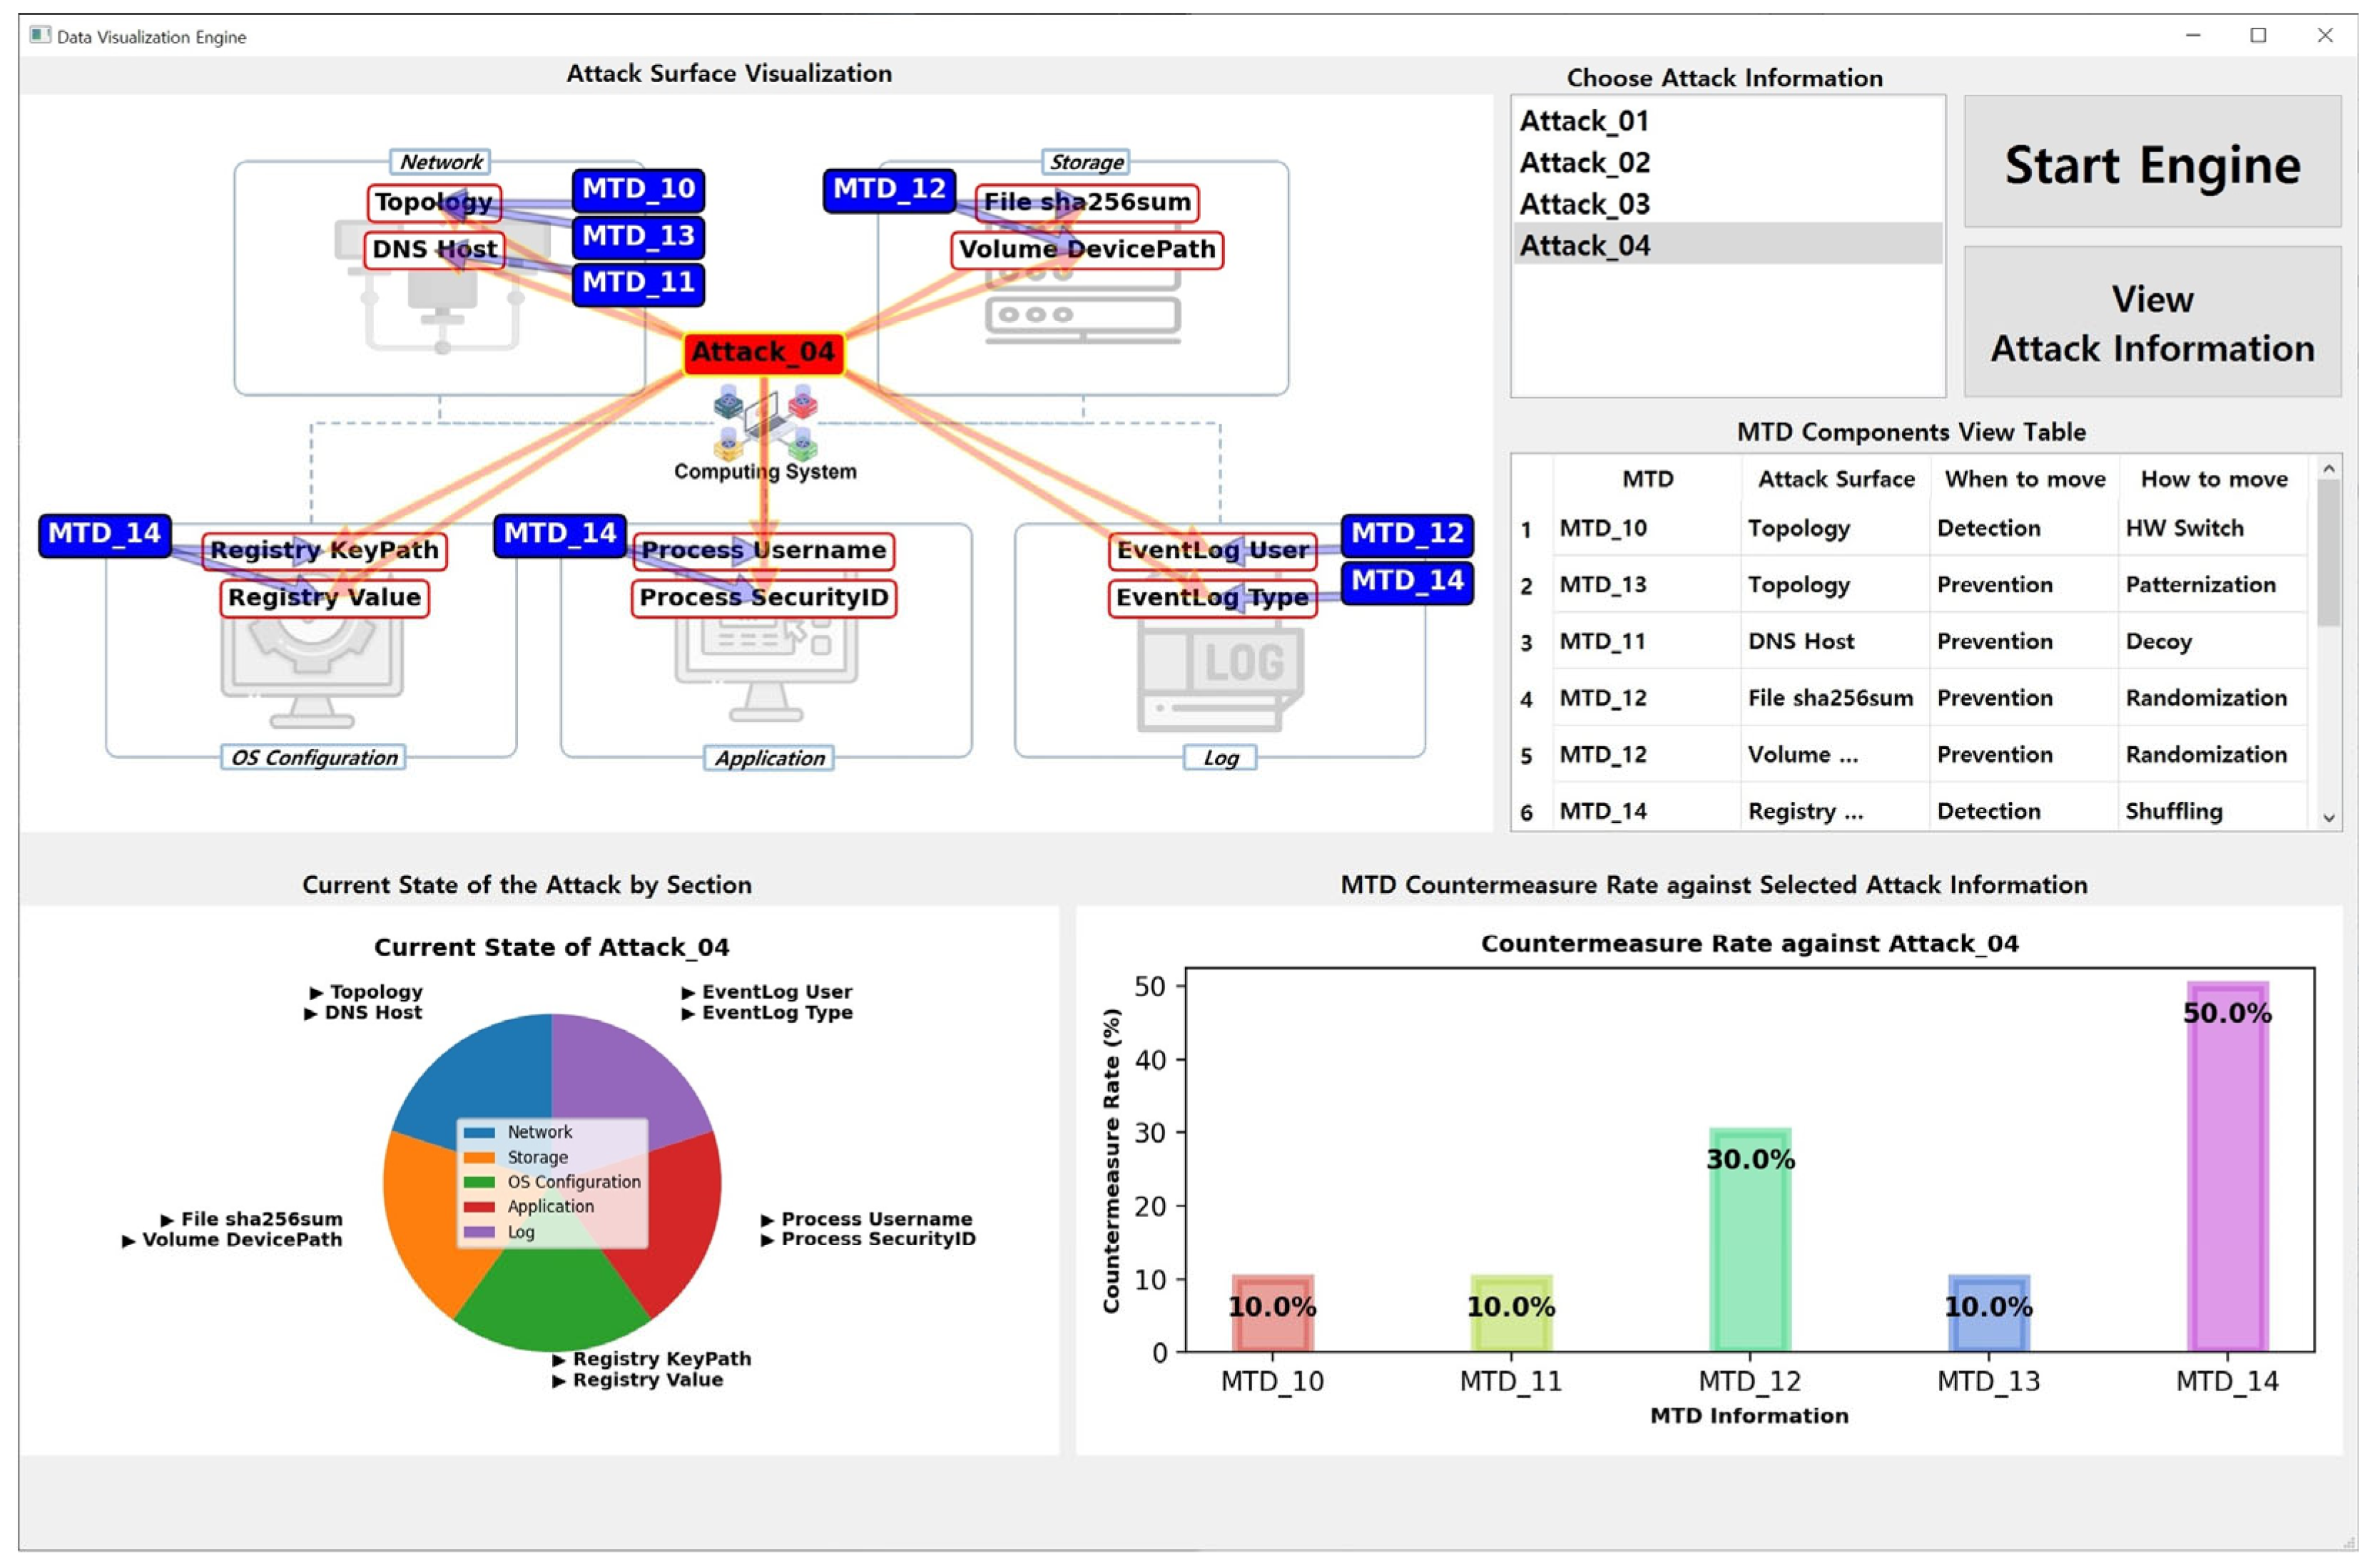The height and width of the screenshot is (1568, 2375).
Task: Select Attack_01 in the attack list
Action: 1584,121
